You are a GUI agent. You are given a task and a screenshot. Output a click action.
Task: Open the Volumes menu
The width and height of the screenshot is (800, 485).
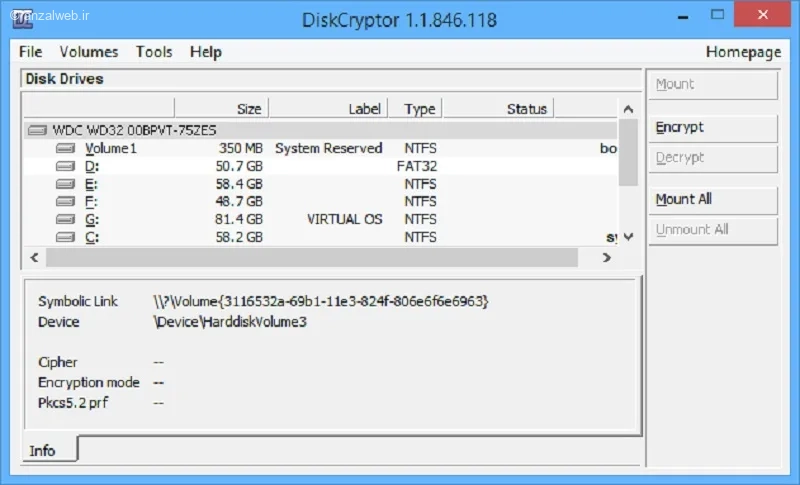pyautogui.click(x=89, y=52)
